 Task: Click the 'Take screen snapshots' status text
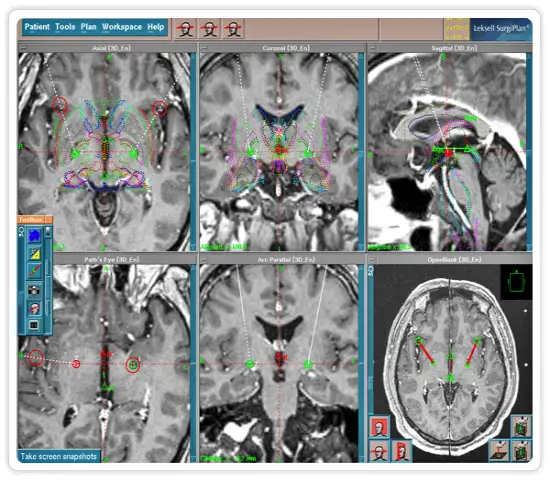pos(59,456)
